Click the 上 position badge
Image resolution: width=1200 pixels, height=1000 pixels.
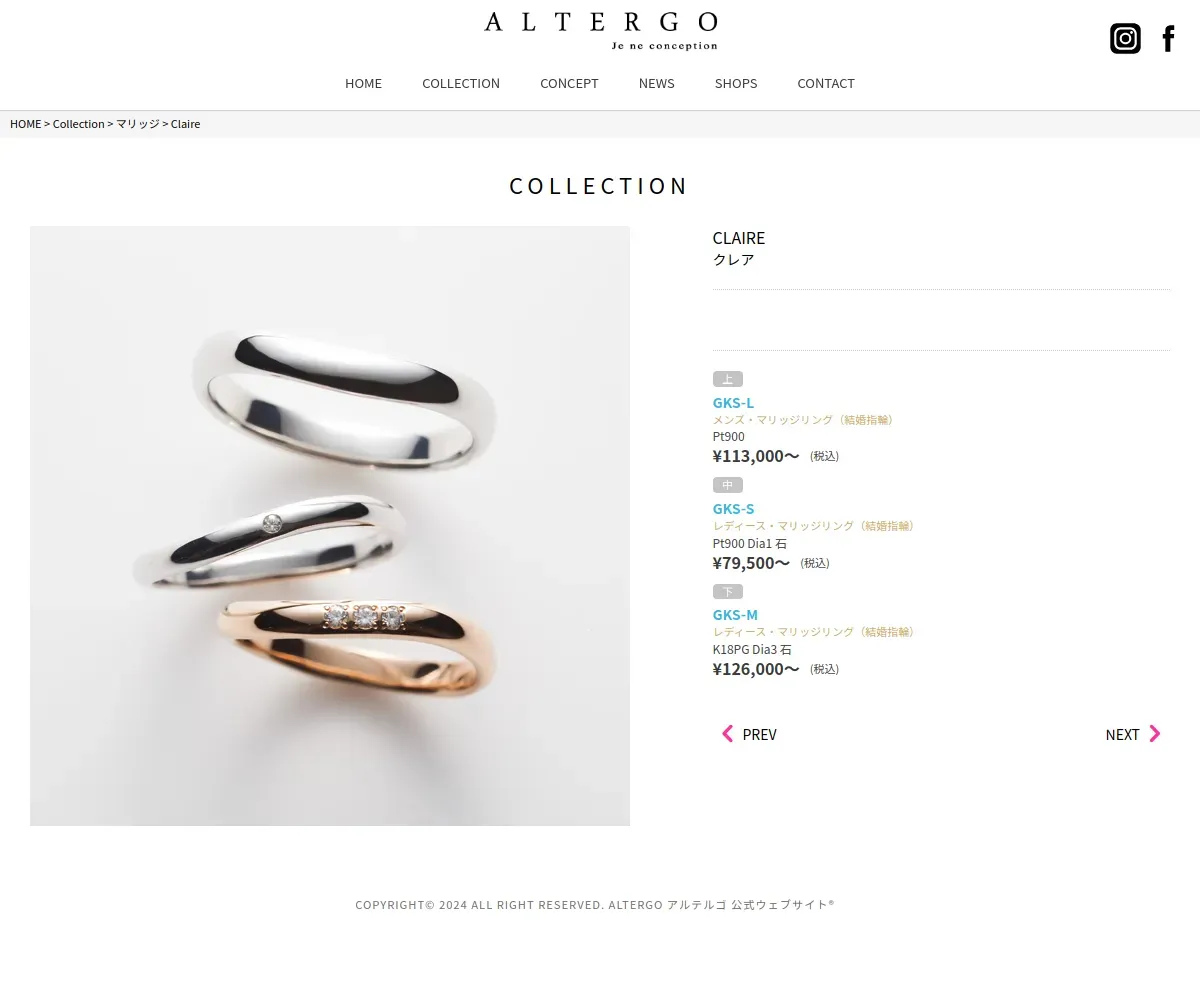(728, 379)
